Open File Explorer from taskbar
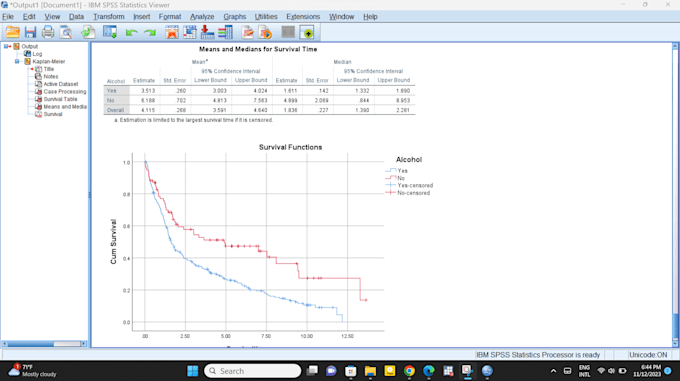 [370, 371]
